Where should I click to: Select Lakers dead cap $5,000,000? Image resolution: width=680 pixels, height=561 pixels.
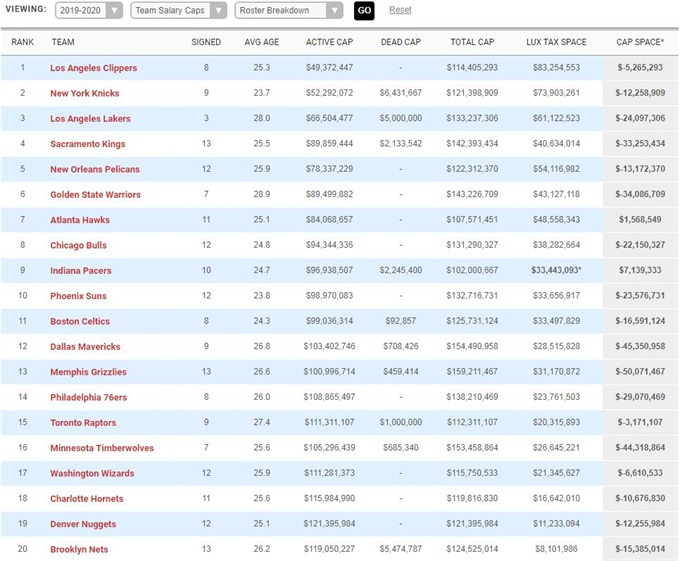pyautogui.click(x=401, y=118)
